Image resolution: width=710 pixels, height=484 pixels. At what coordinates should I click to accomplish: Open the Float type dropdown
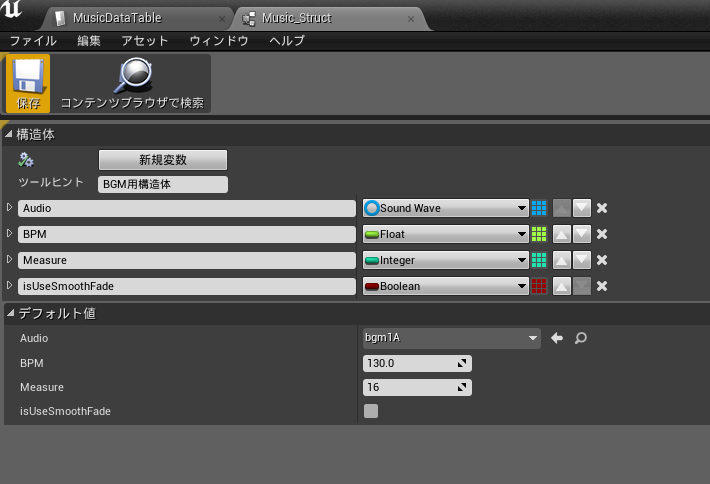446,234
